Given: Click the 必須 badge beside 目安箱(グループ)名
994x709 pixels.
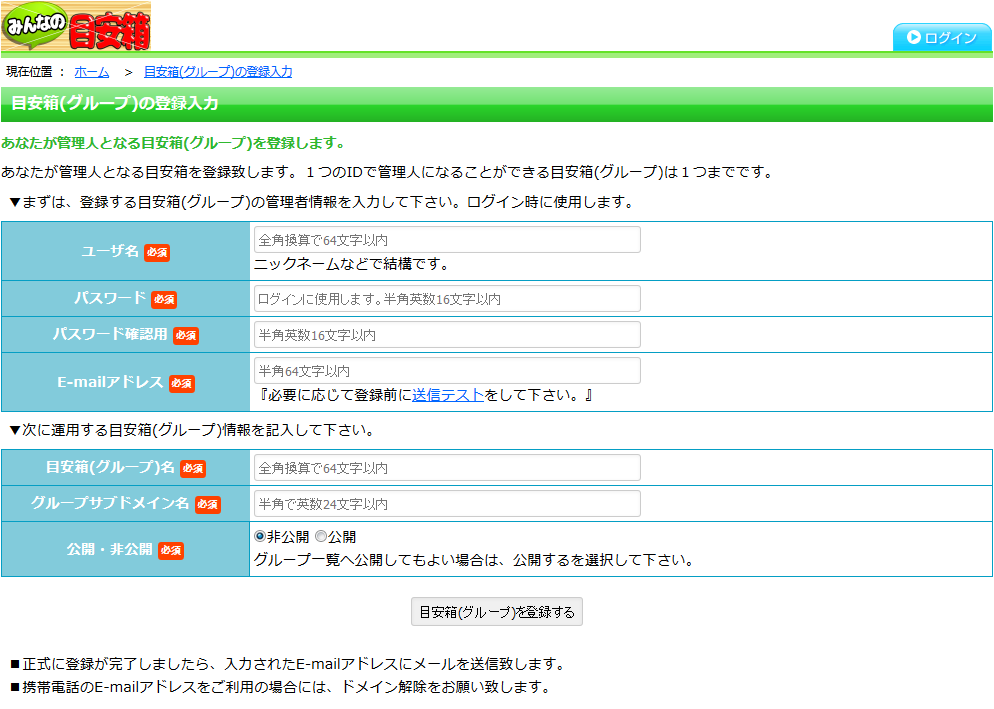Looking at the screenshot, I should (x=191, y=468).
